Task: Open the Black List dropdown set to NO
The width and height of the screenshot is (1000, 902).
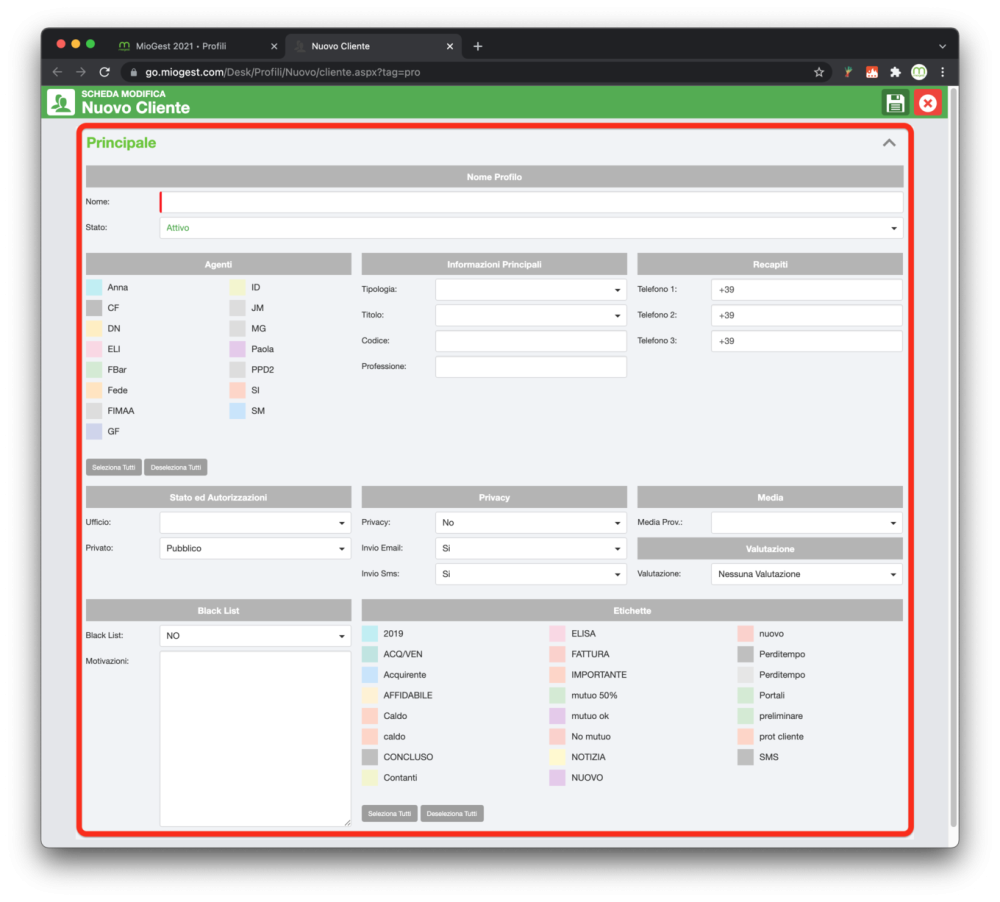Action: tap(255, 635)
